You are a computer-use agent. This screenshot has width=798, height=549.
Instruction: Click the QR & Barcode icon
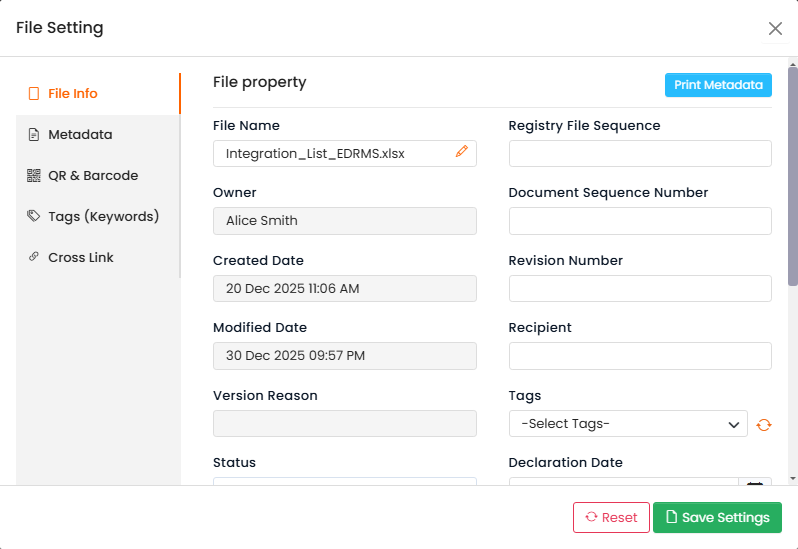coord(34,176)
